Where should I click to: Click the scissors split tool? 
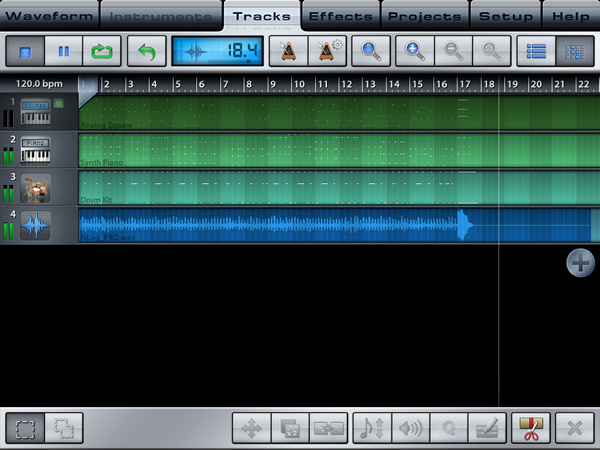531,428
